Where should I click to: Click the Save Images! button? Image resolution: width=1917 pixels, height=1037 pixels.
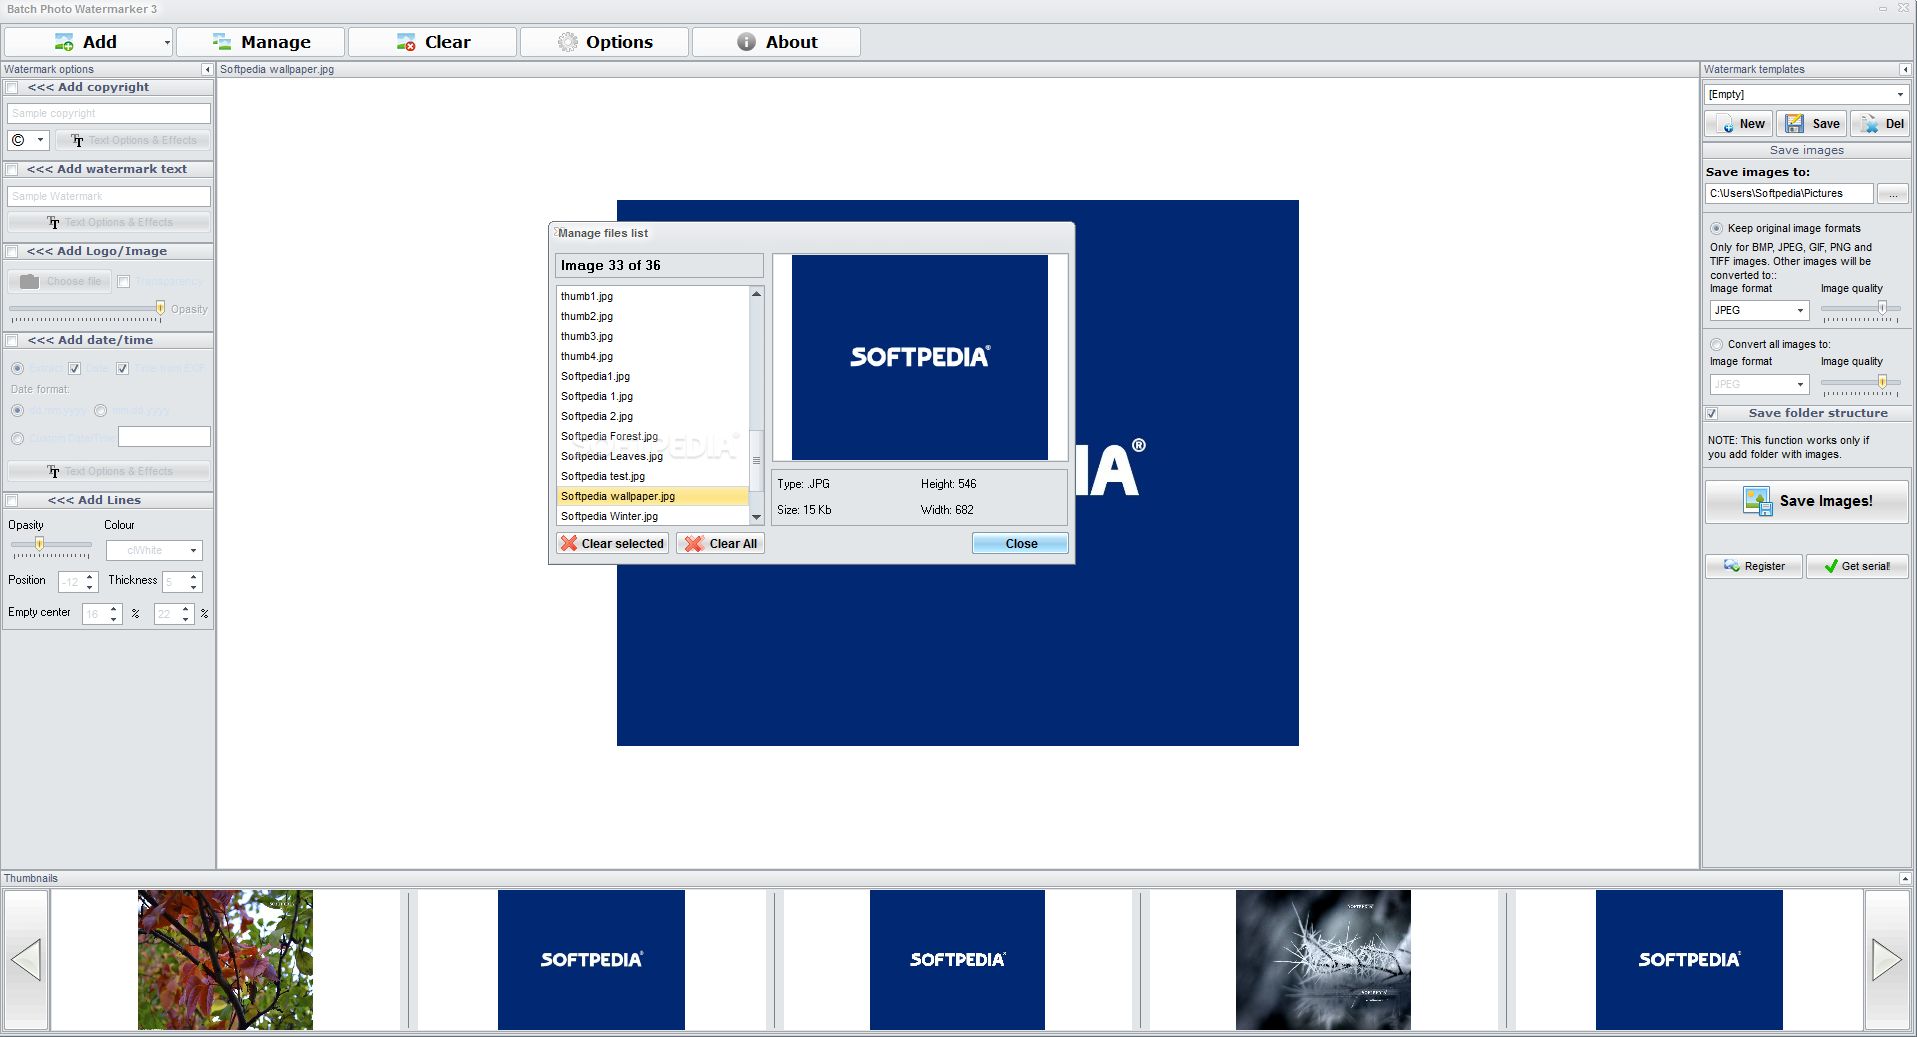1807,502
